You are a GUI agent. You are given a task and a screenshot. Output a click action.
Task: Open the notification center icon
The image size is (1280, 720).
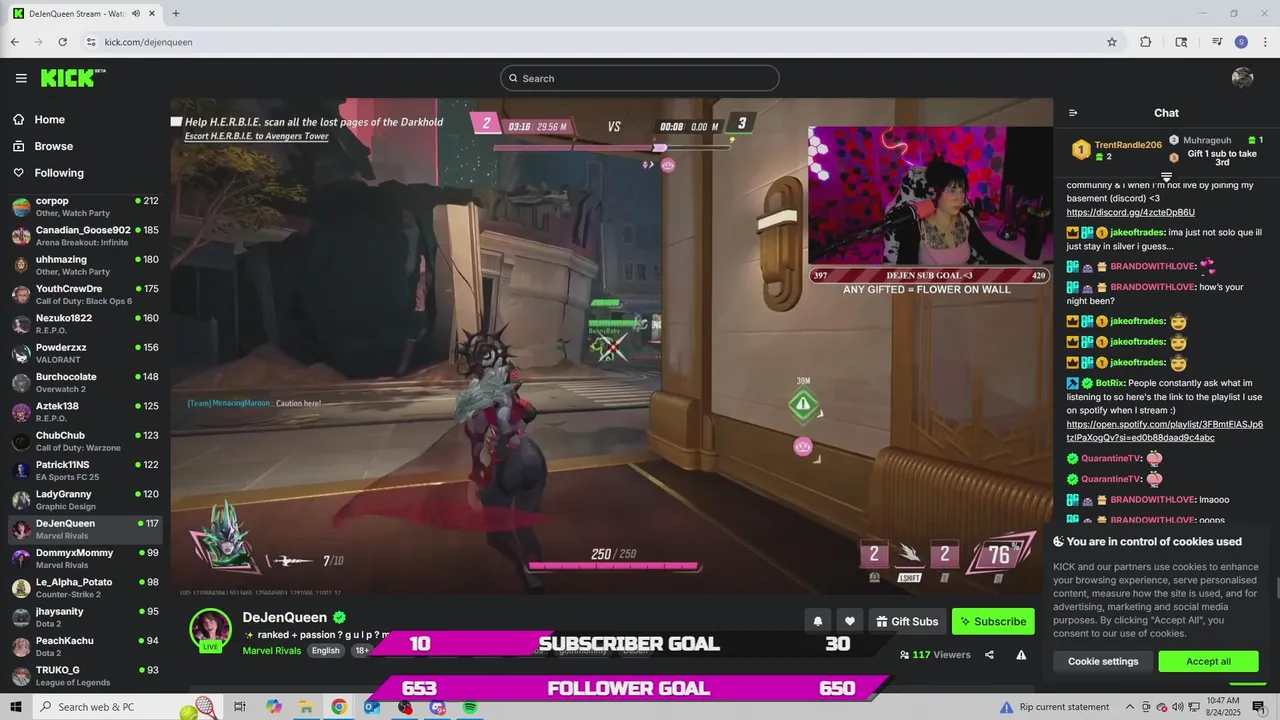pyautogui.click(x=1259, y=707)
